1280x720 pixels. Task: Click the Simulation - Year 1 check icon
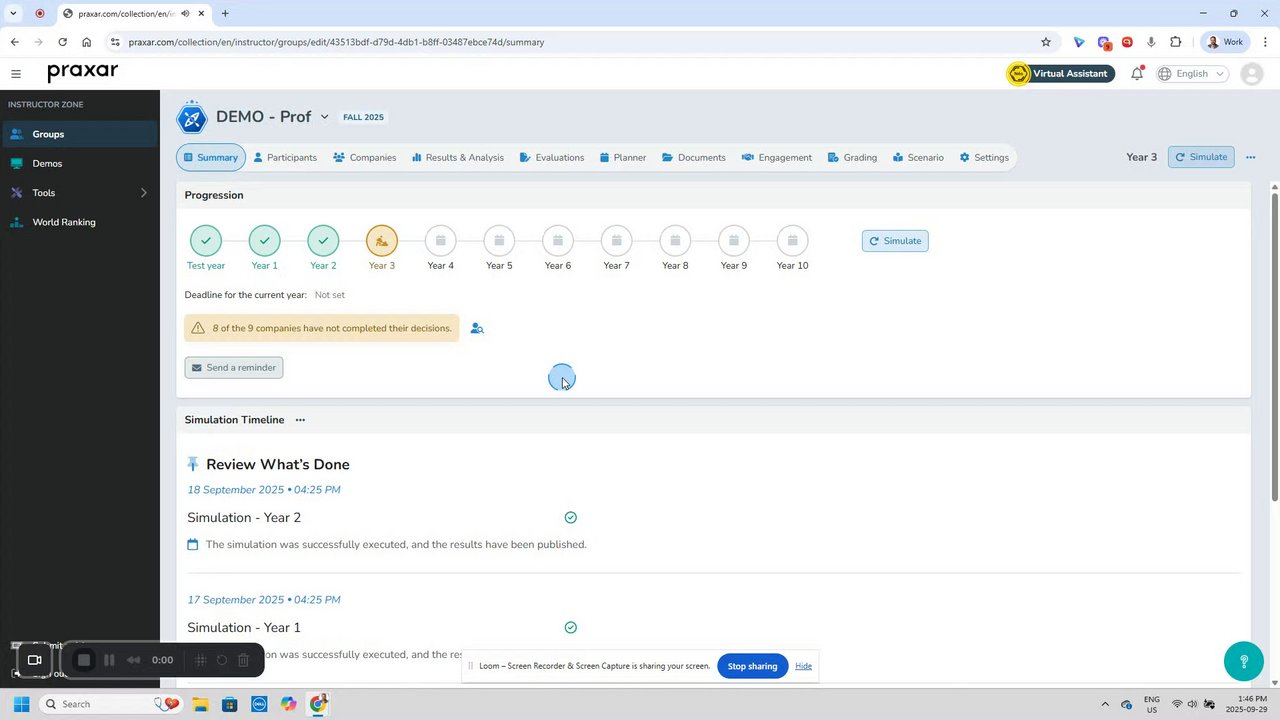570,628
